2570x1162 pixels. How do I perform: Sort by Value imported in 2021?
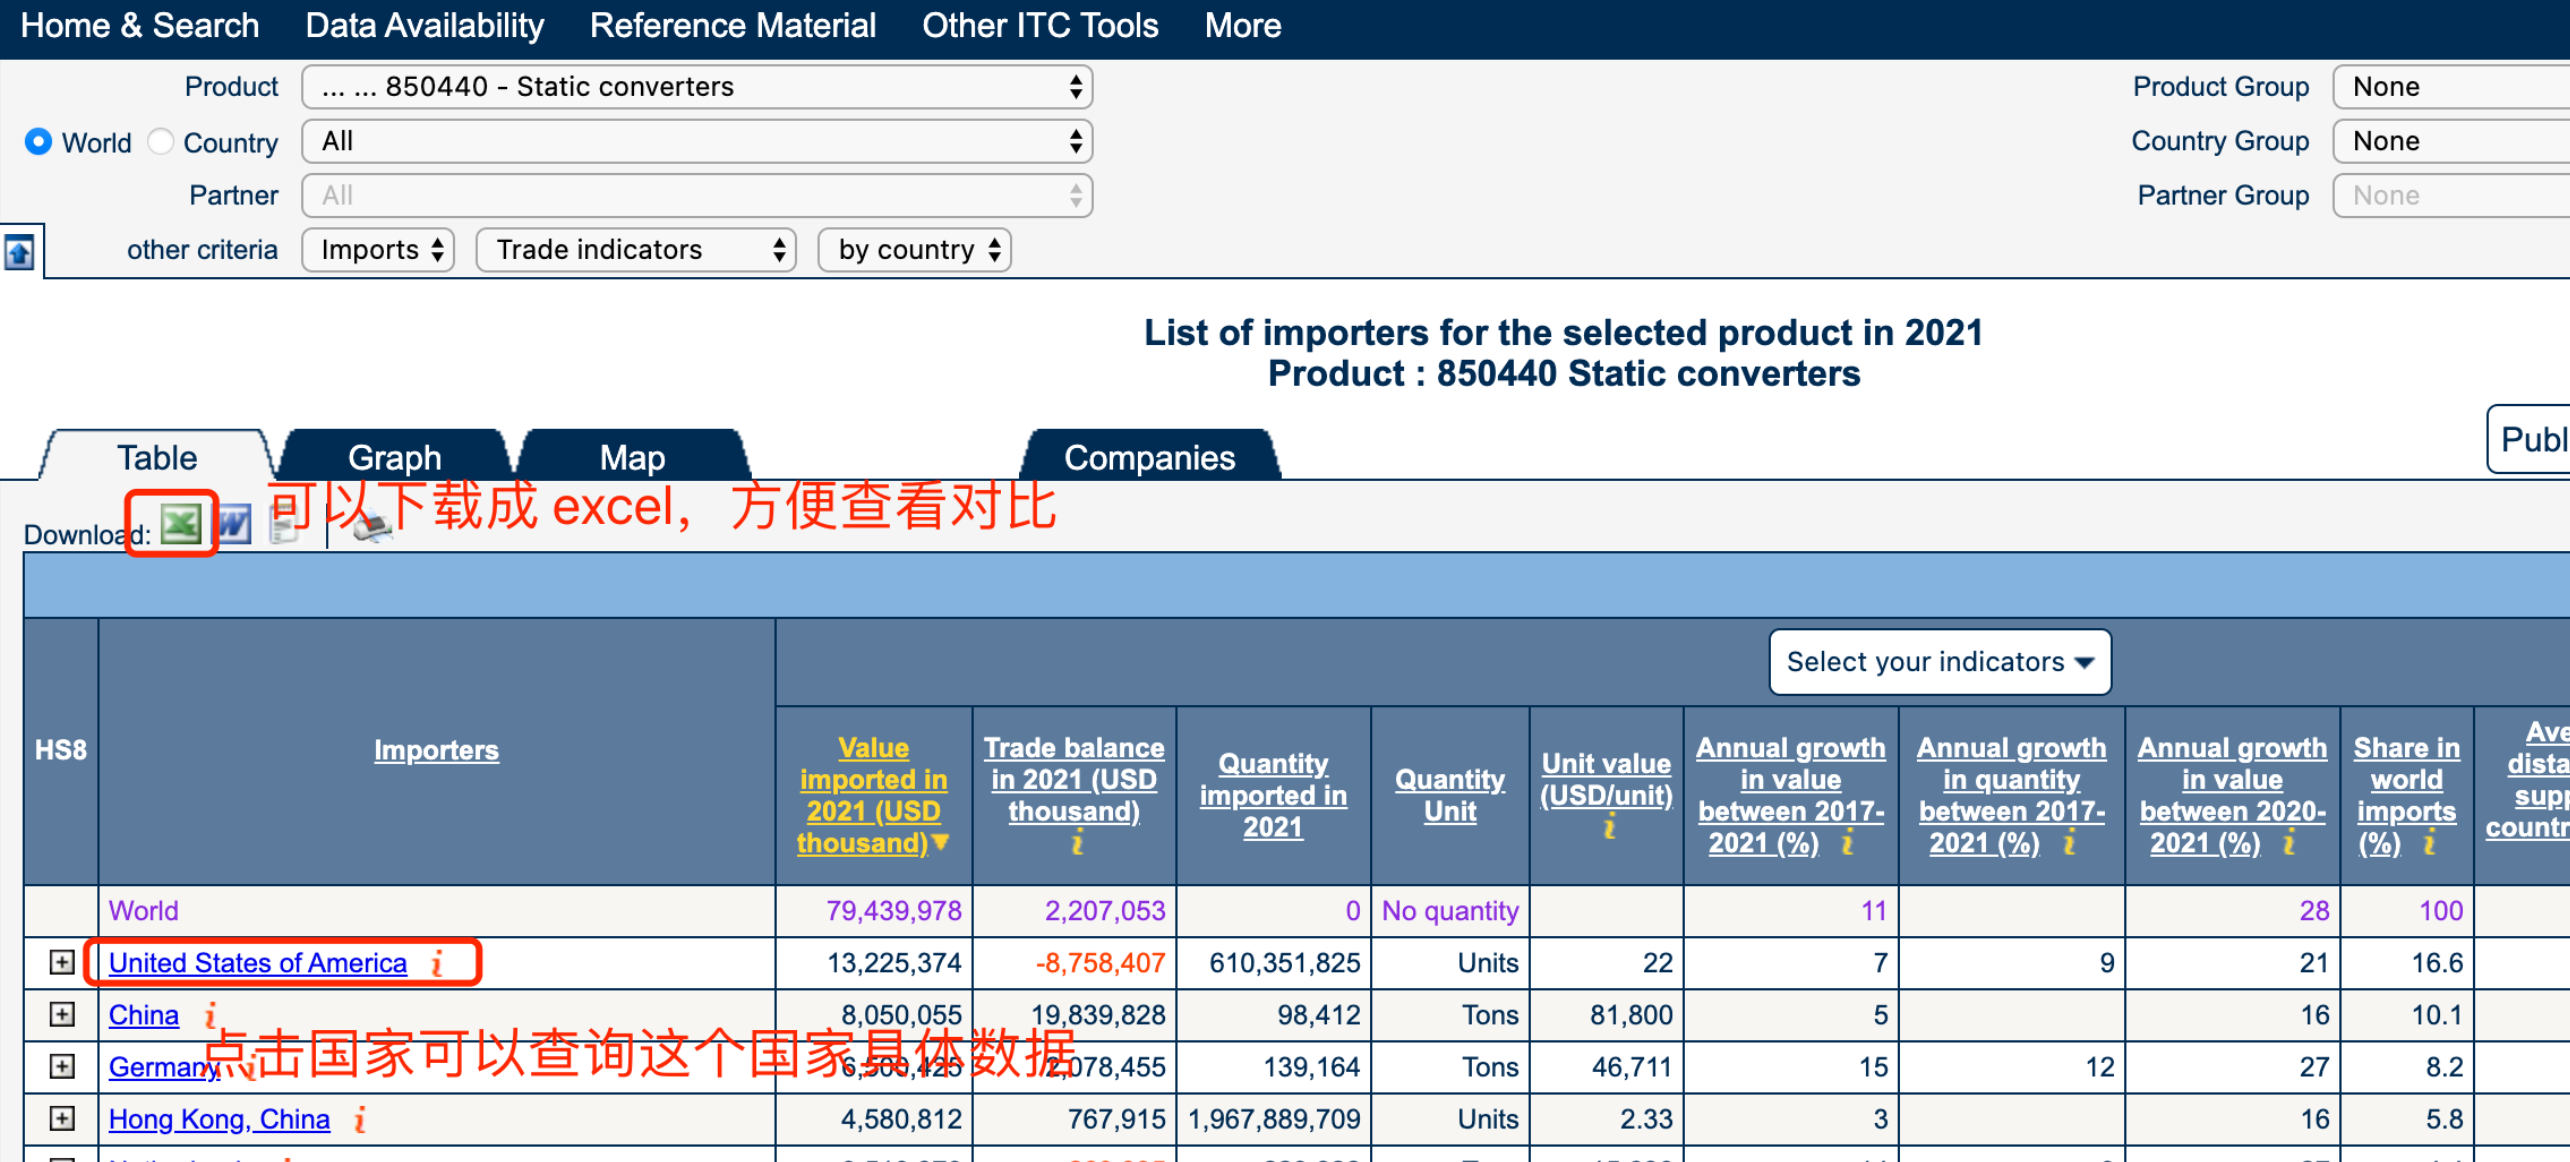click(x=872, y=795)
